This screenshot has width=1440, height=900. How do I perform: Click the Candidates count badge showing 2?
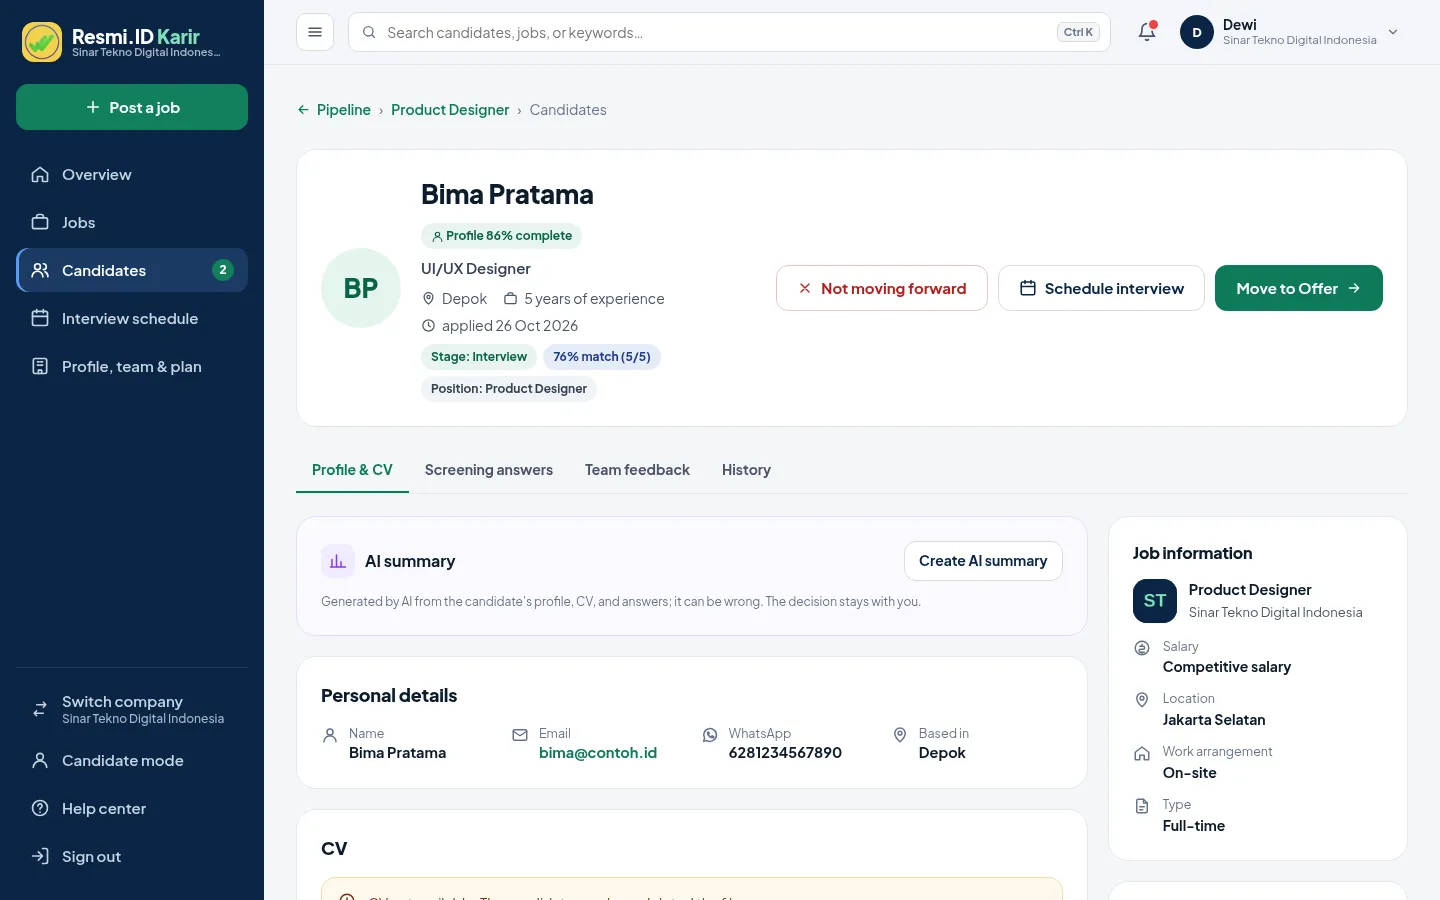223,270
